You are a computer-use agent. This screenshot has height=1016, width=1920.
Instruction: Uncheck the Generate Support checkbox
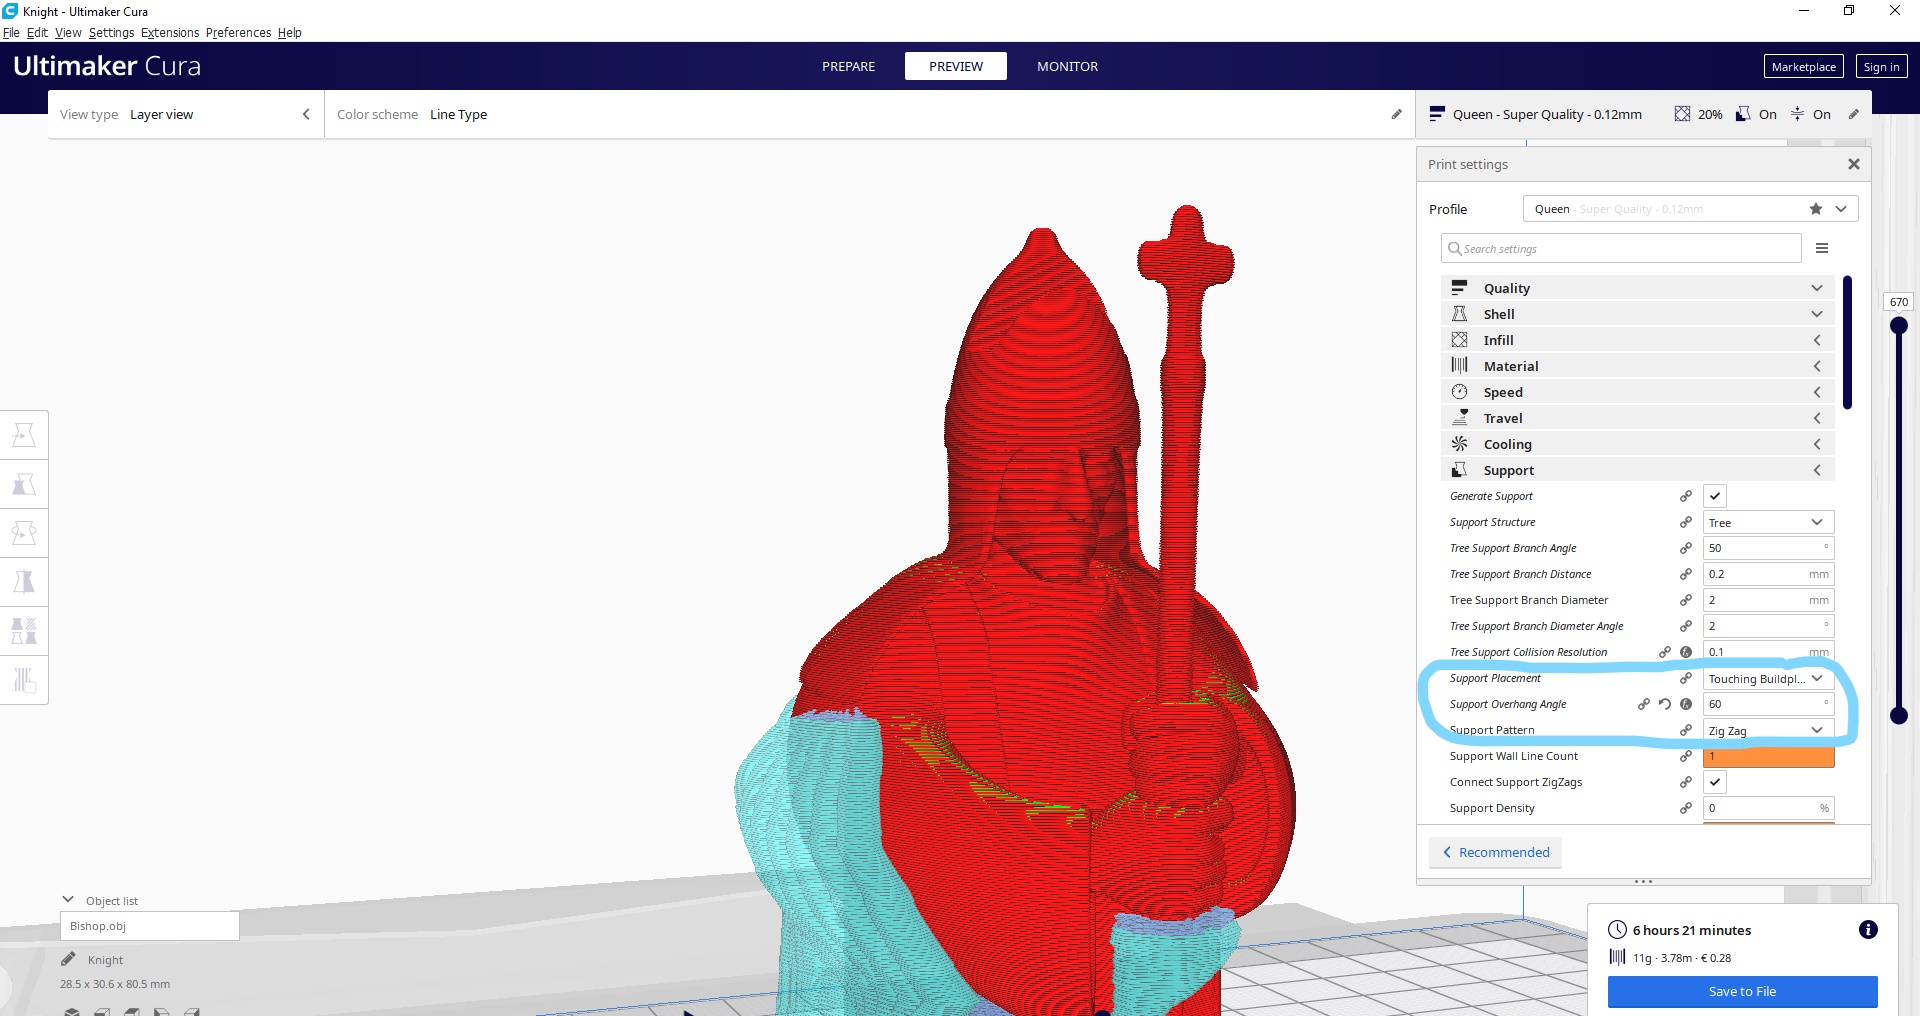[x=1716, y=496]
